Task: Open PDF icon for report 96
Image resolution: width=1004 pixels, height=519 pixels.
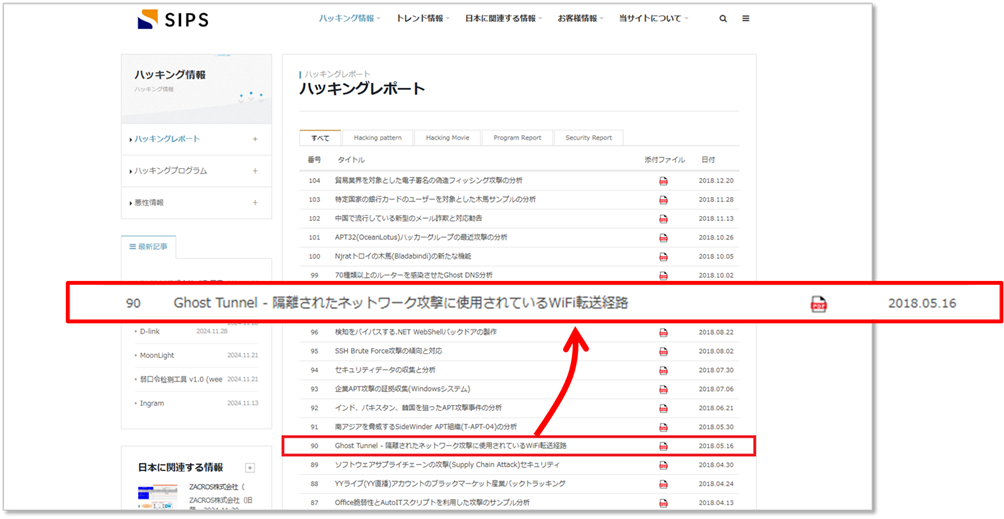Action: pos(663,332)
